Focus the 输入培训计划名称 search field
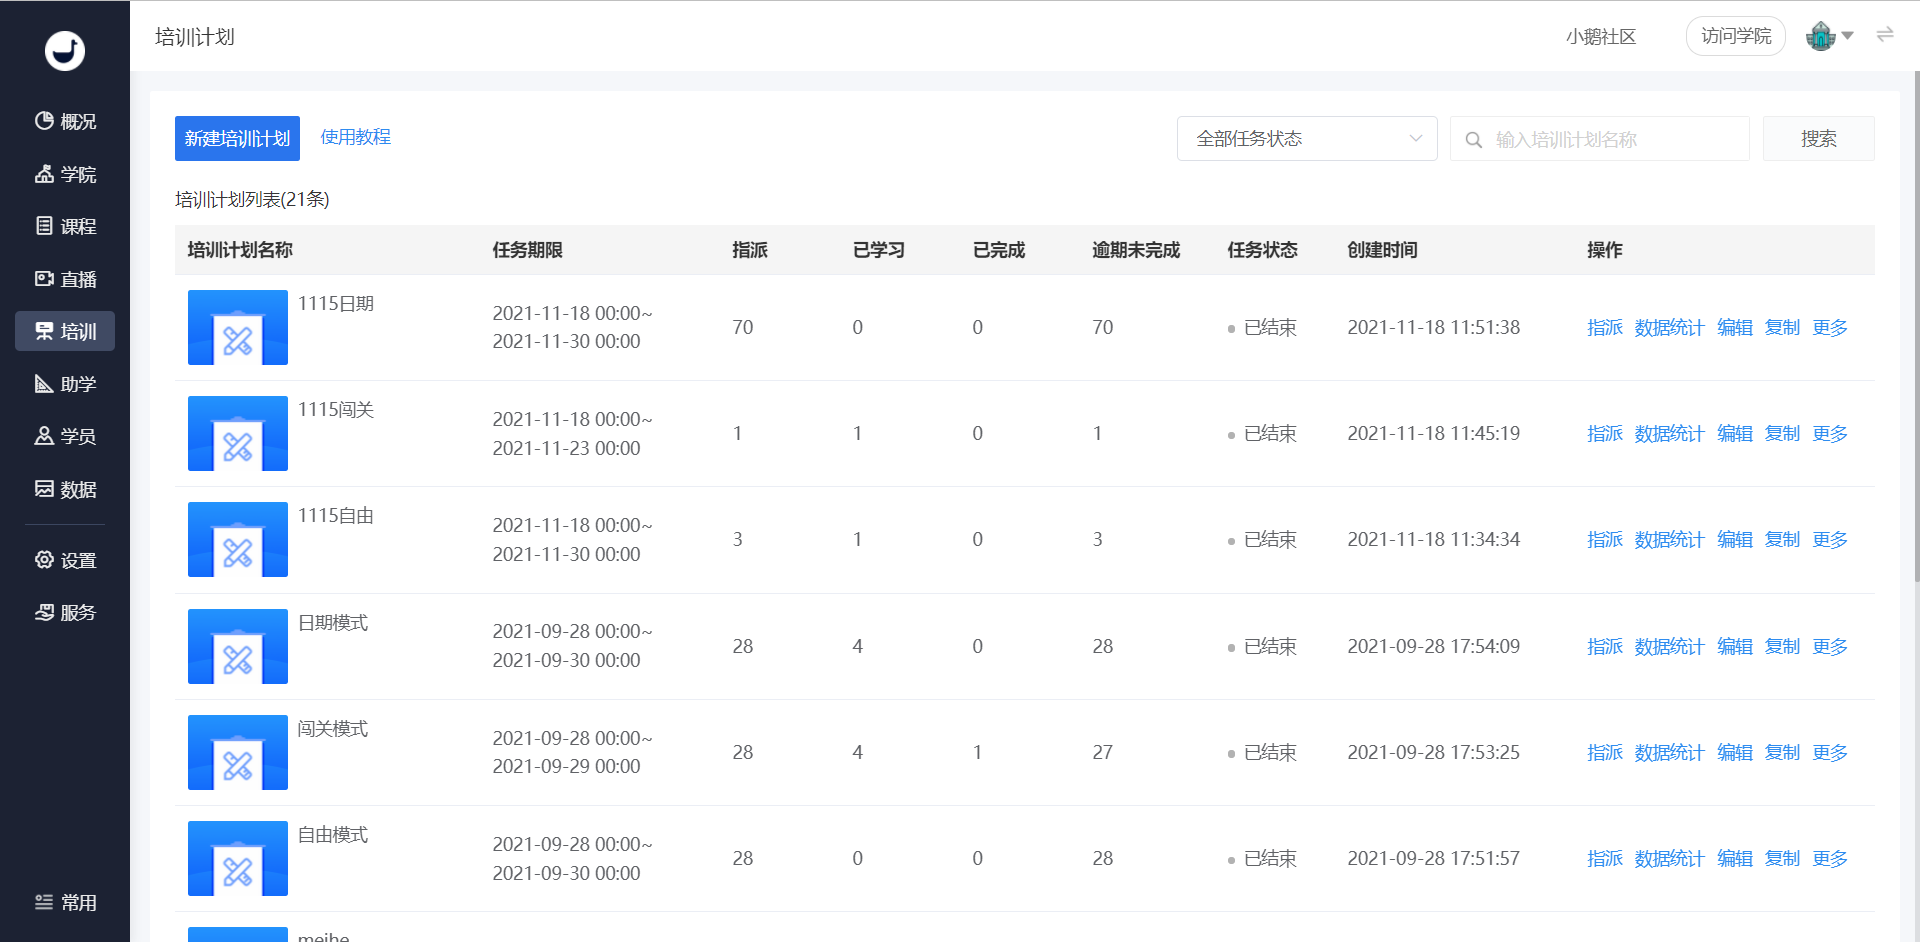The height and width of the screenshot is (942, 1920). 1600,139
